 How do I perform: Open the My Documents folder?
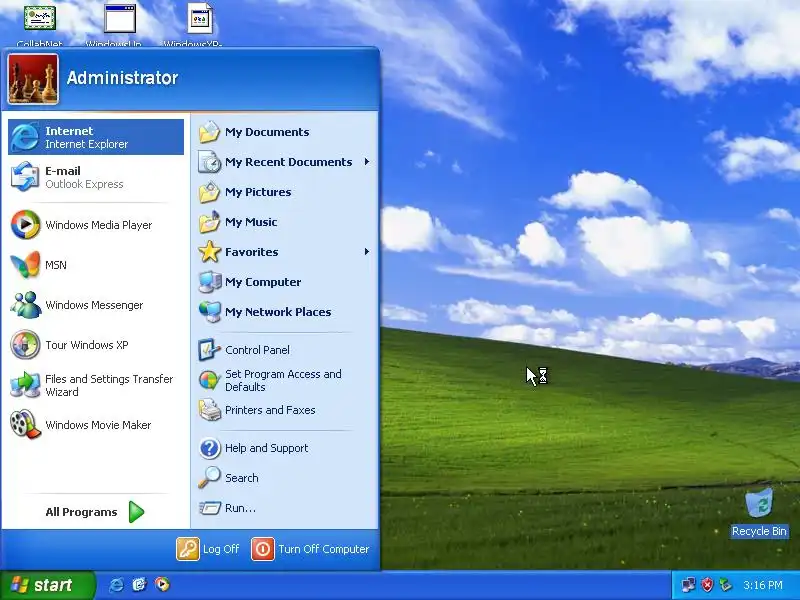pyautogui.click(x=284, y=132)
